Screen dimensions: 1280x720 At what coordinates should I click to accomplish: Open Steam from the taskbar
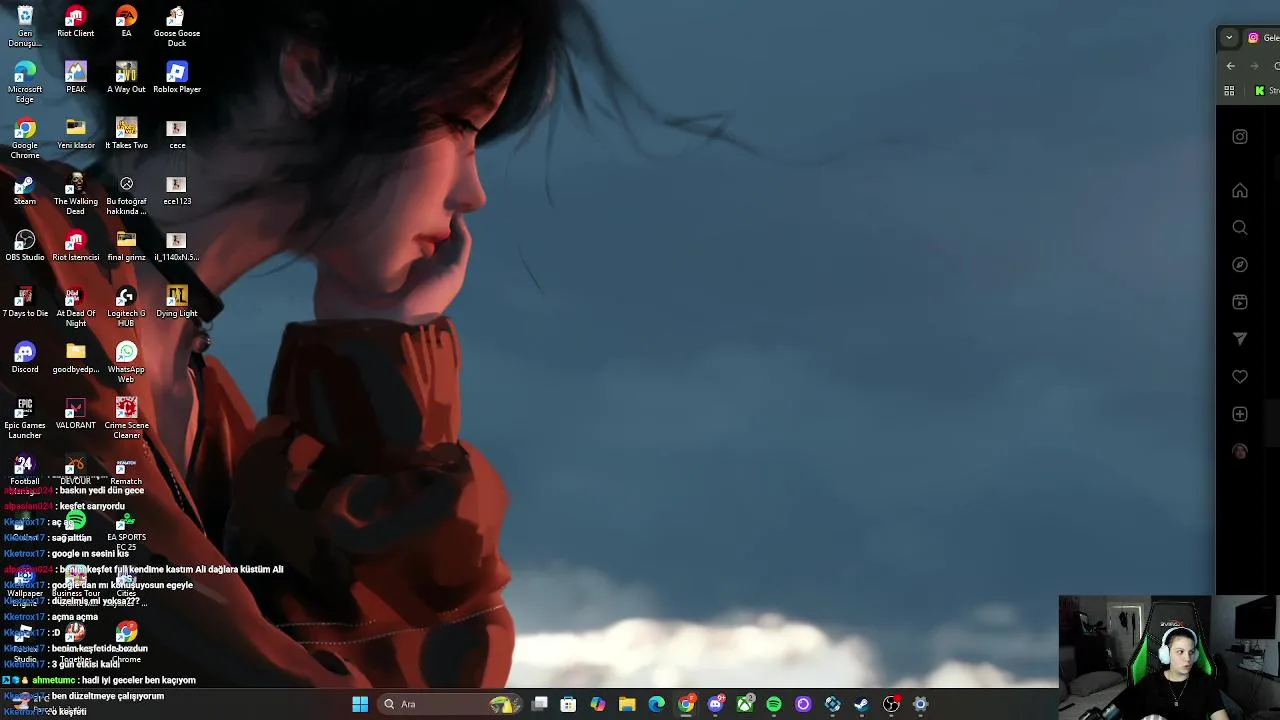click(x=861, y=704)
